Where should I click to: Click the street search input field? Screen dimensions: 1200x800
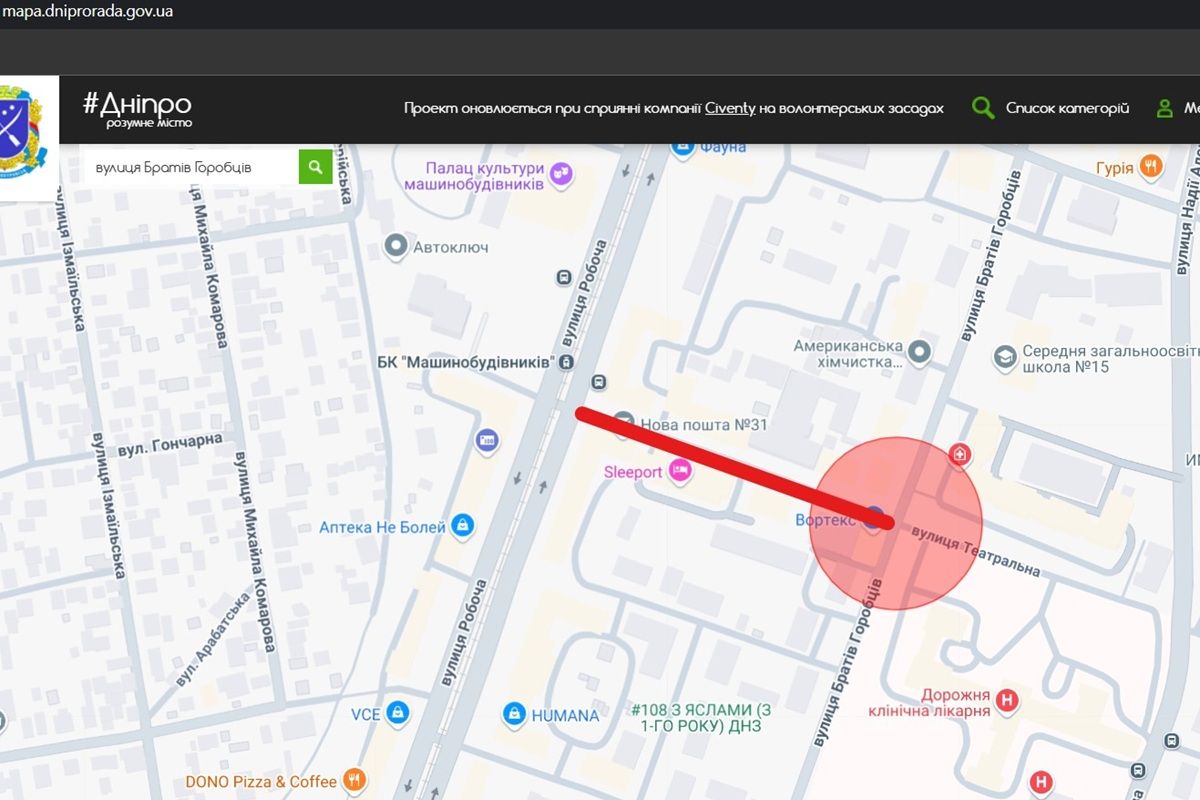click(x=190, y=167)
